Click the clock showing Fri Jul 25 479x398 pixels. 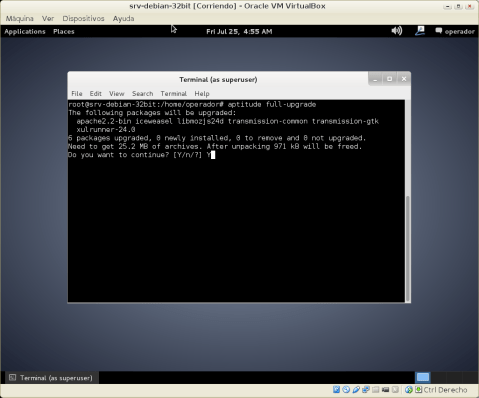[x=239, y=31]
